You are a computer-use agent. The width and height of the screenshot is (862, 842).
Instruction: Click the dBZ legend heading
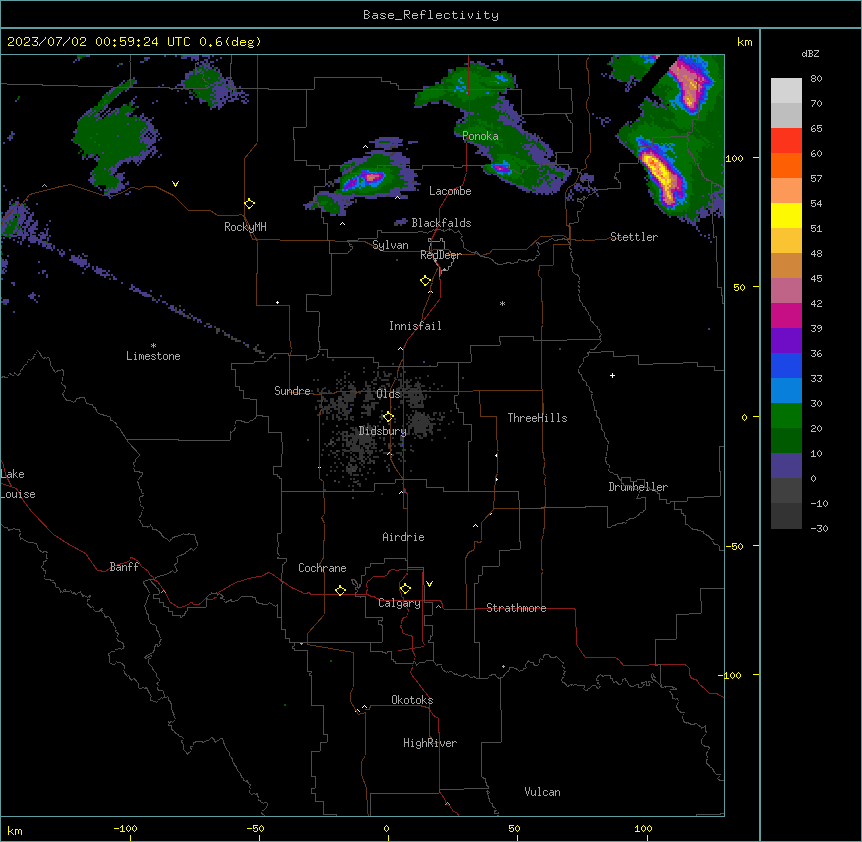click(810, 54)
